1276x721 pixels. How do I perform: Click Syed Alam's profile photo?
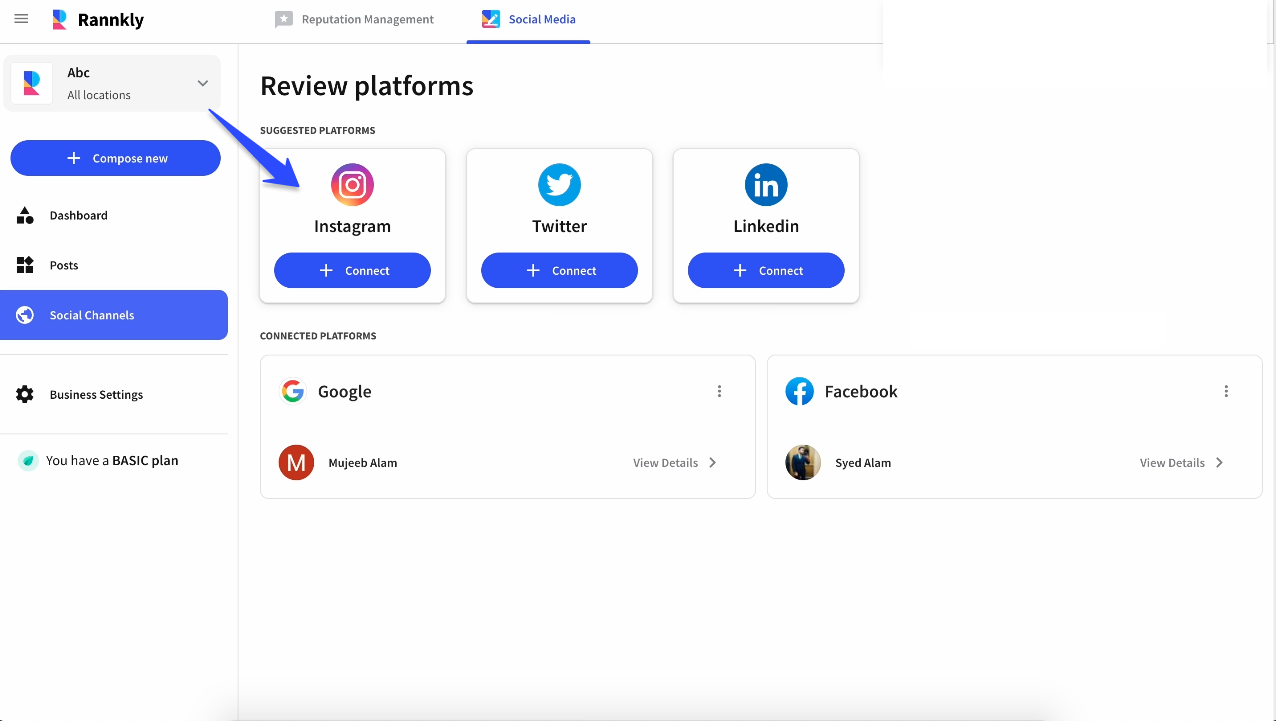tap(803, 463)
